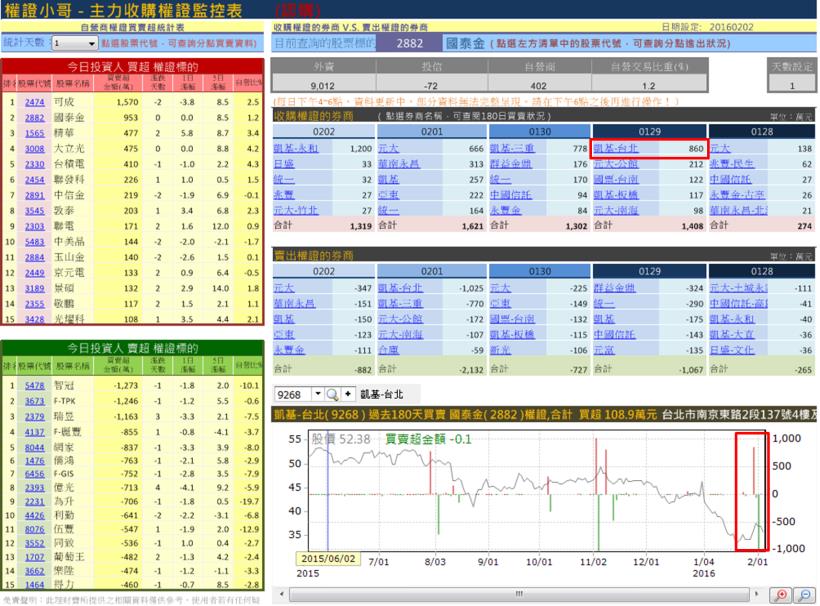Click the magnifier search icon beside 9268
The image size is (820, 606).
pos(332,394)
